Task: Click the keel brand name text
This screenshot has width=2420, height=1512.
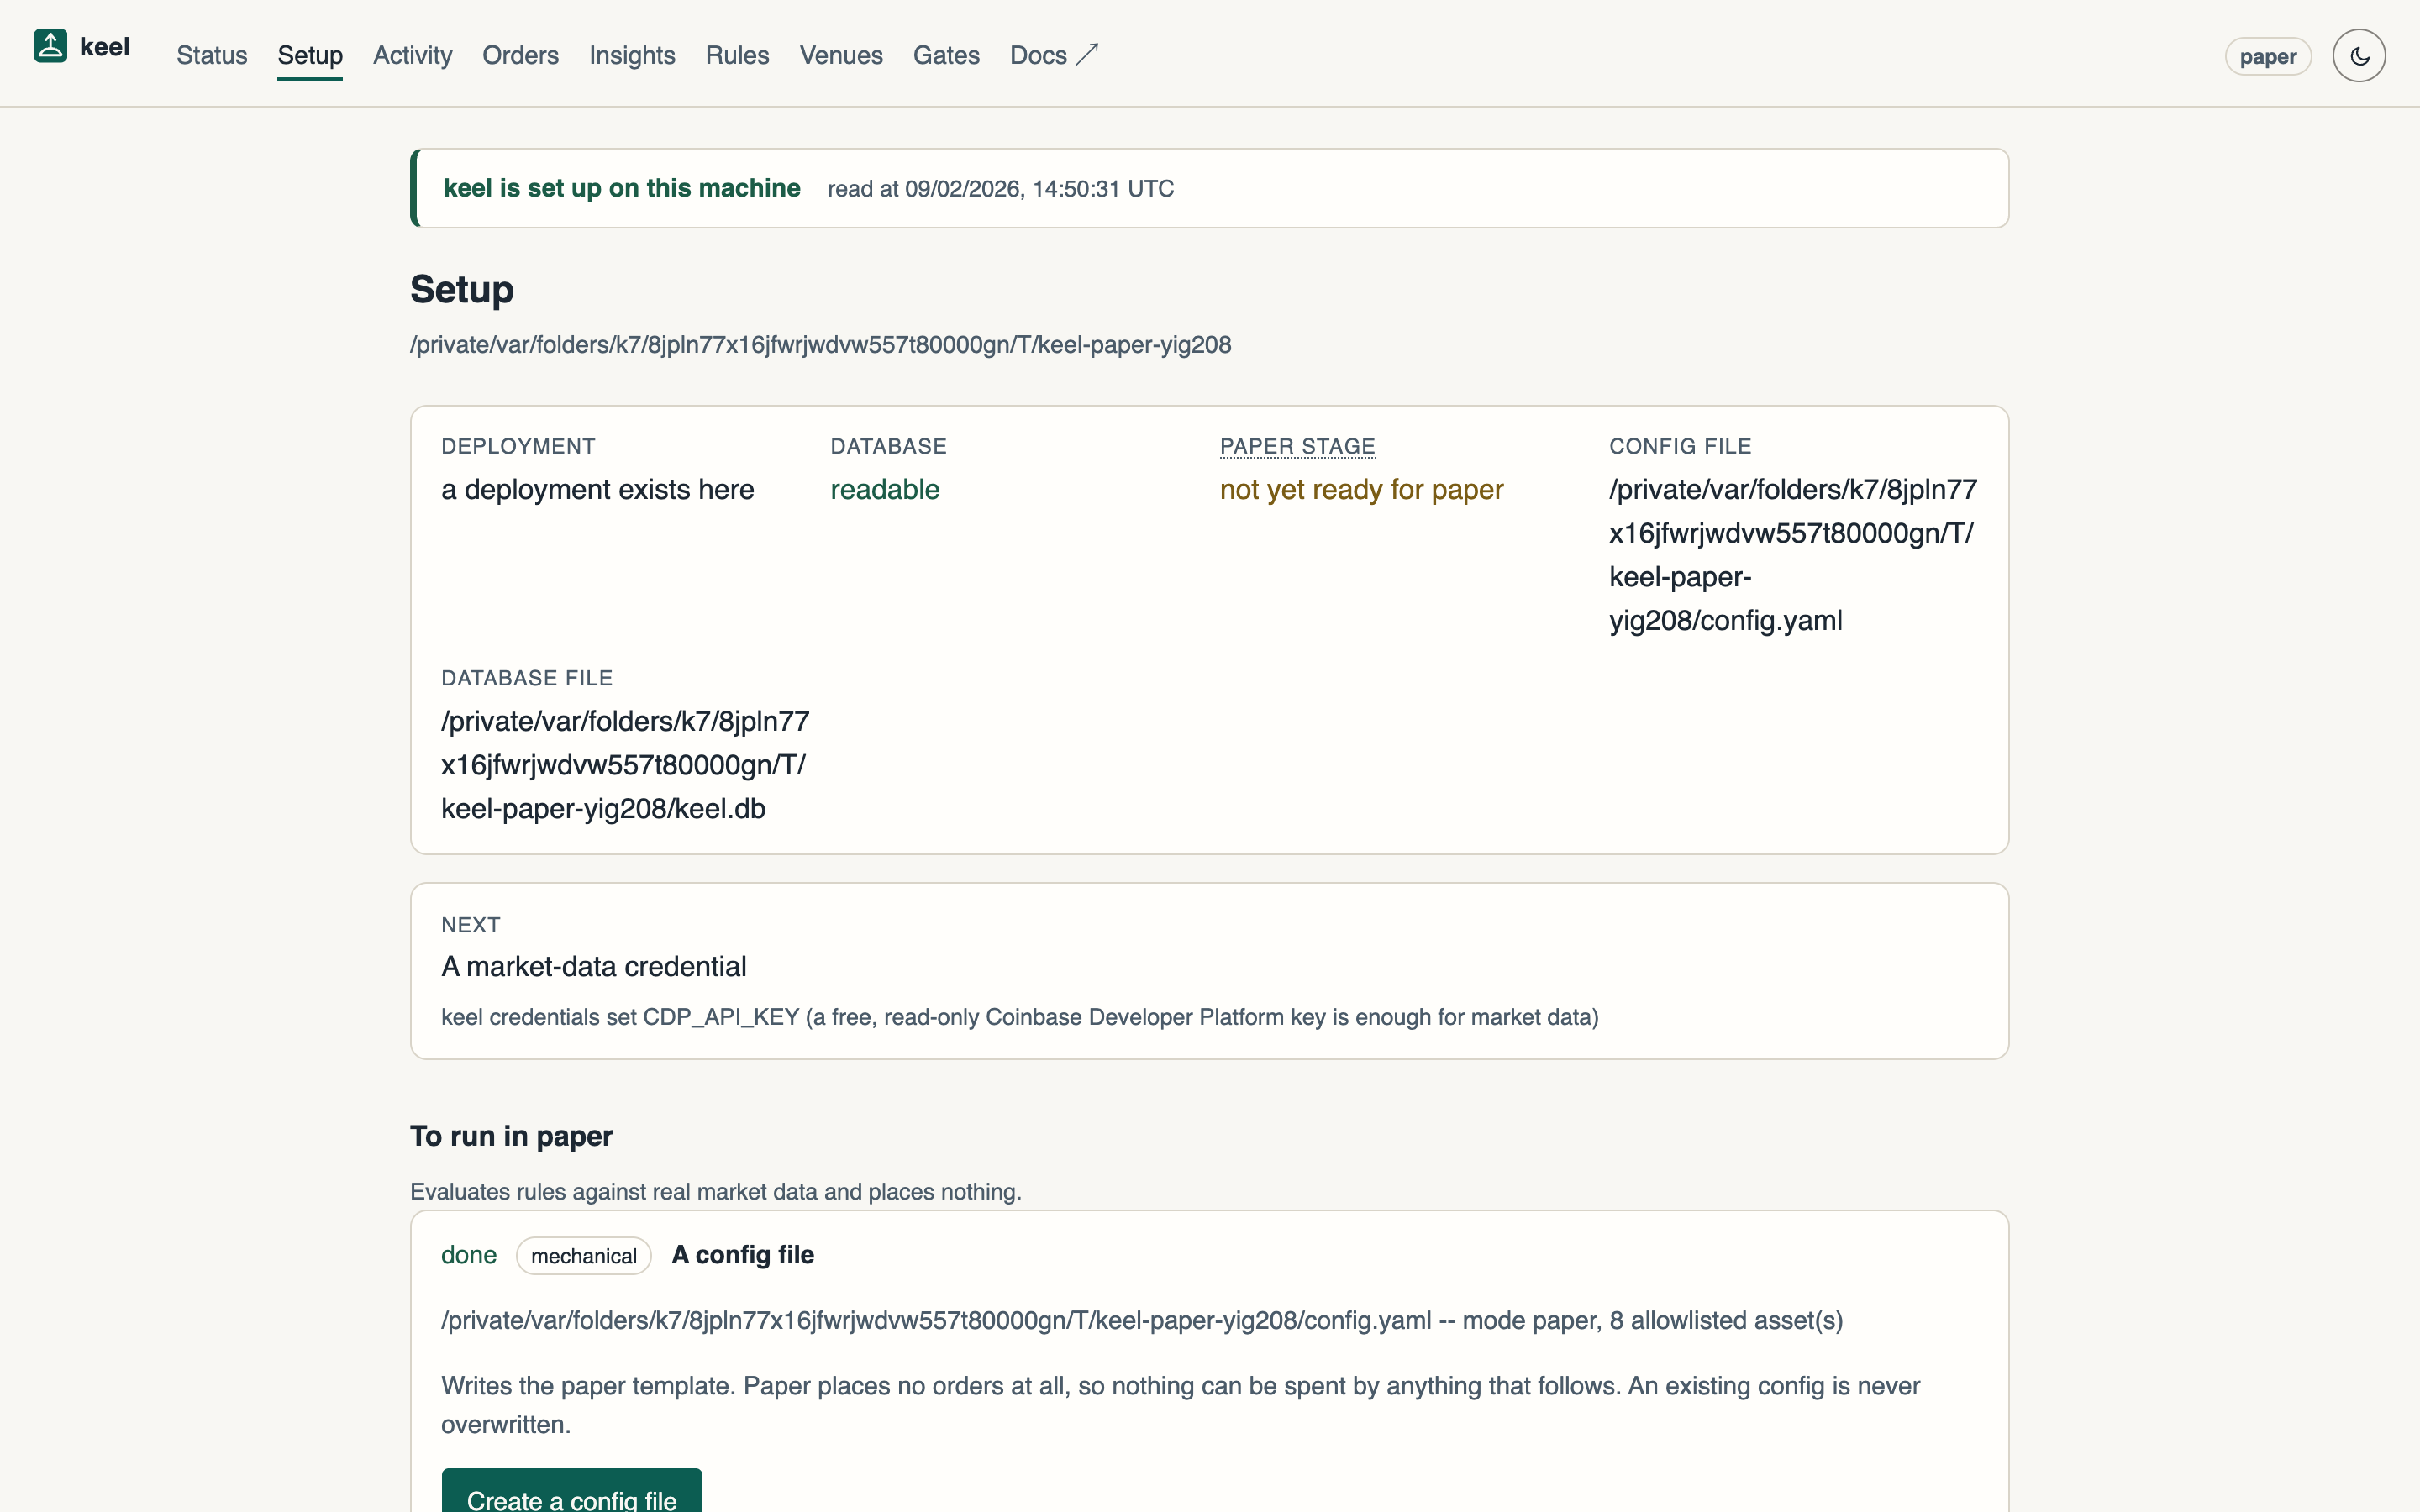Action: [x=105, y=47]
